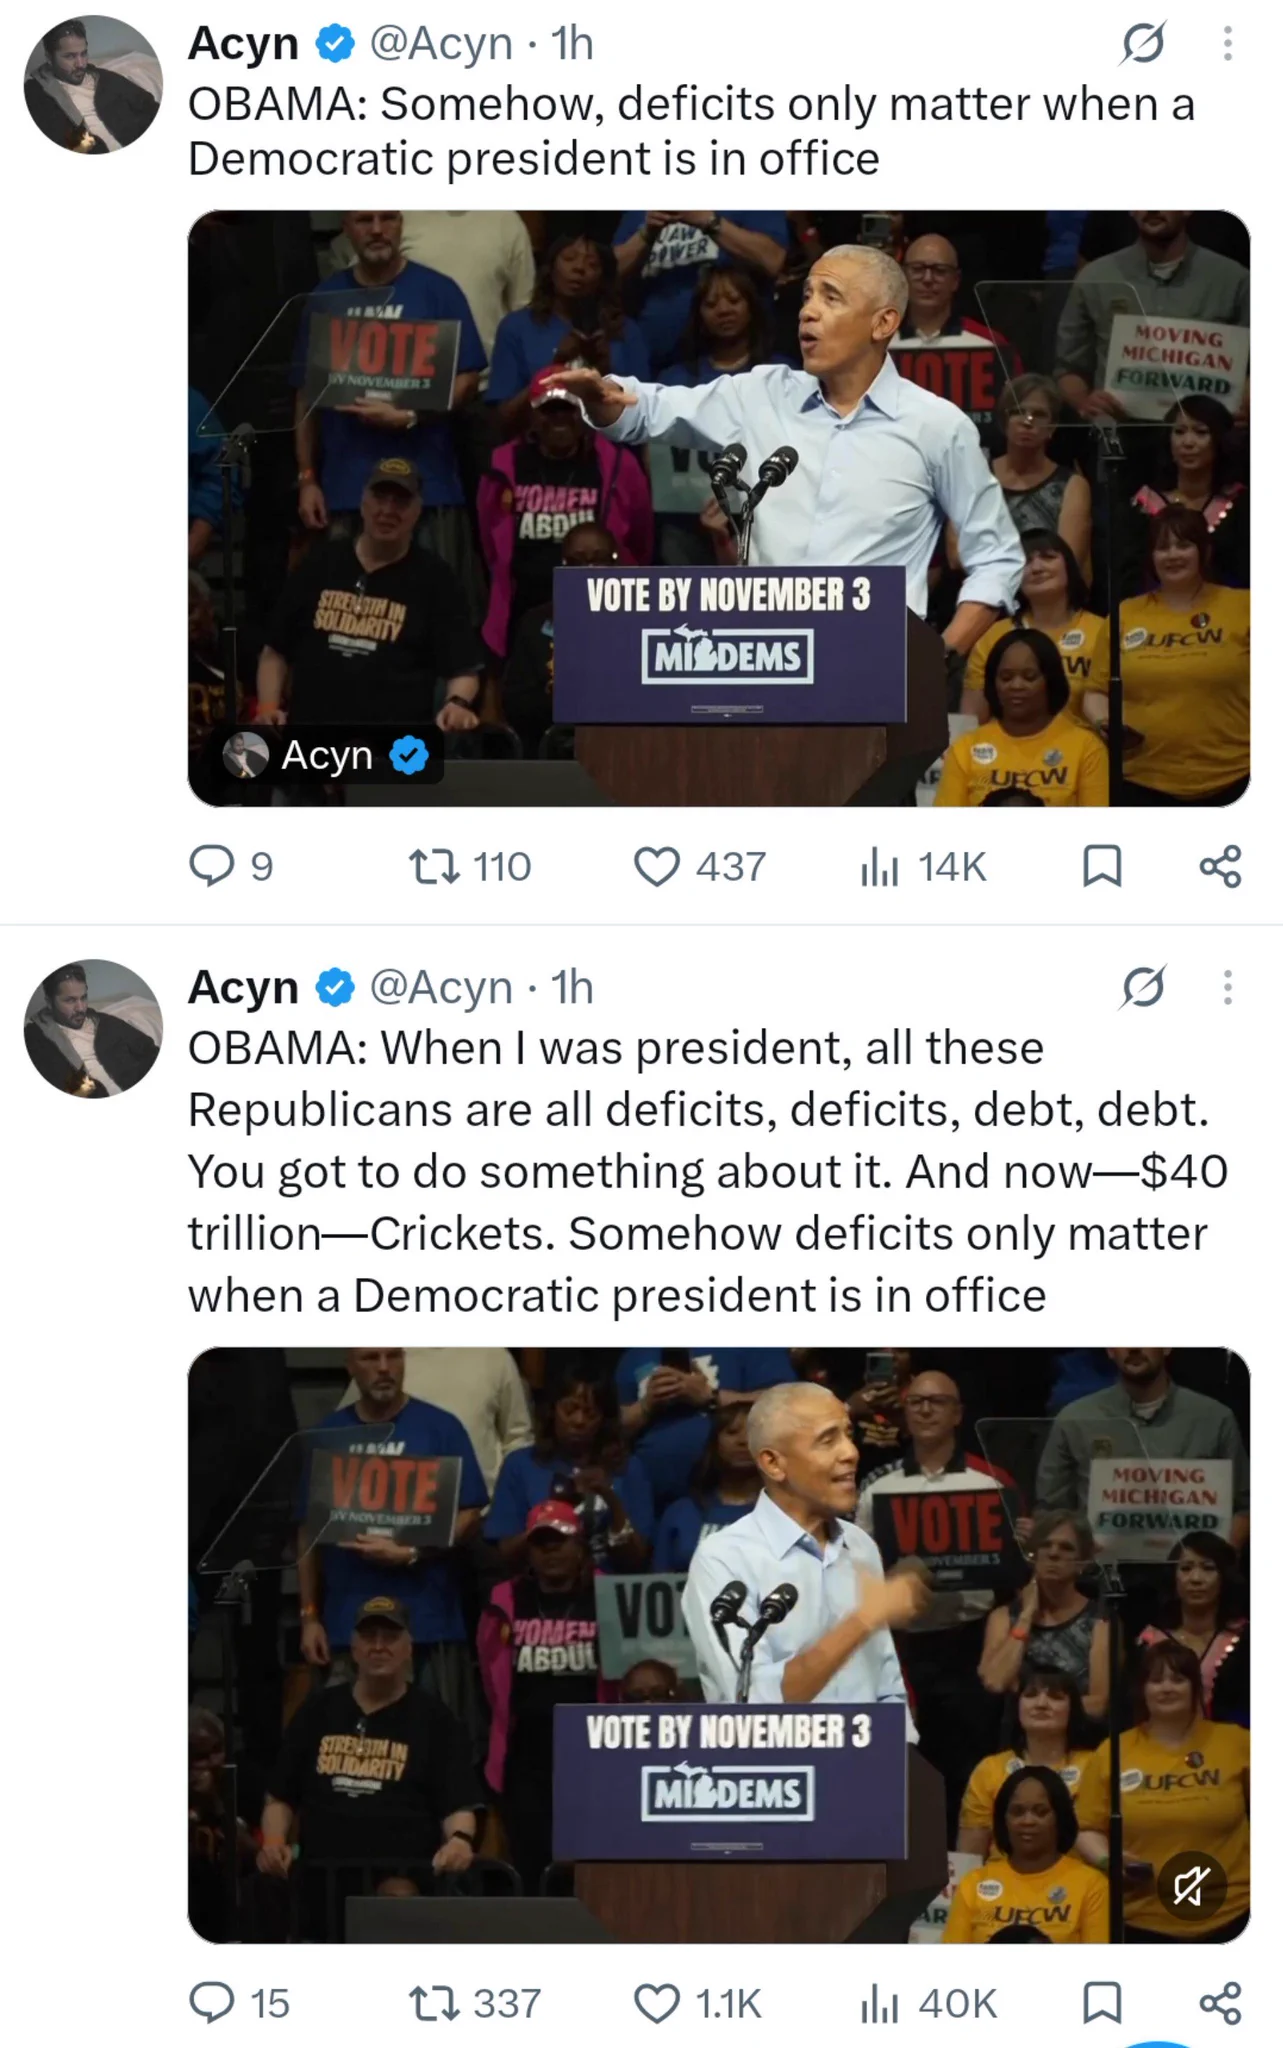1283x2048 pixels.
Task: Share the second tweet via share icon
Action: [1220, 2004]
